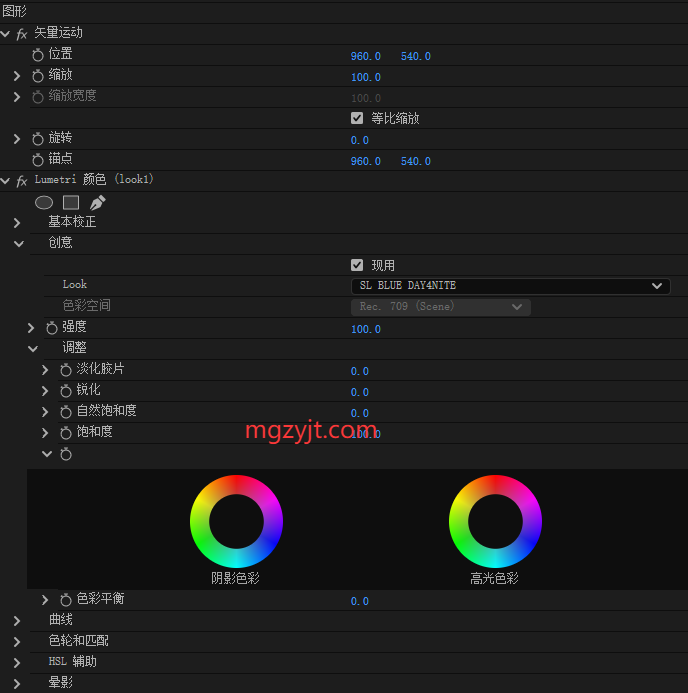Viewport: 688px width, 693px height.
Task: Click the 锐化 value 0.0
Action: pos(360,392)
